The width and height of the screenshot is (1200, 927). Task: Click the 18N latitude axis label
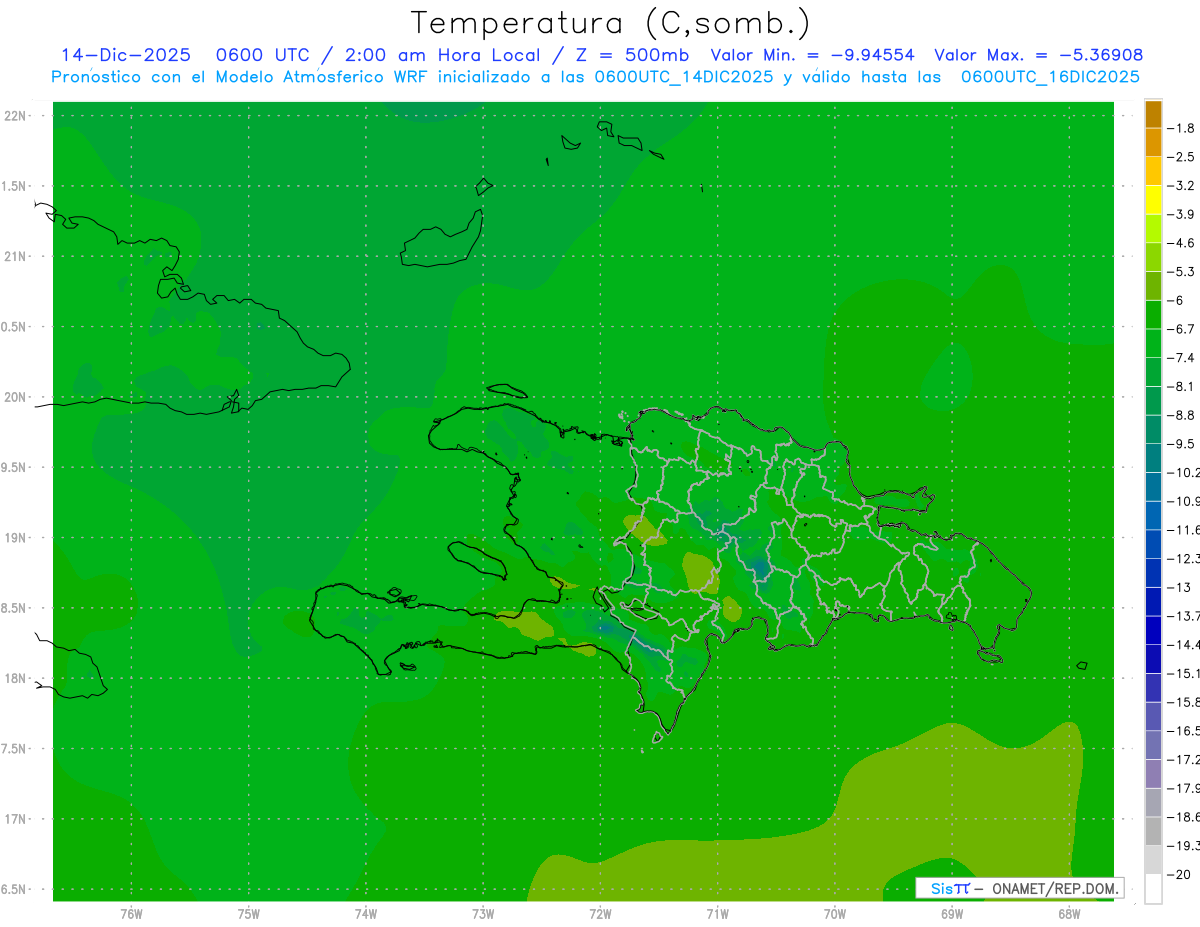coord(16,678)
